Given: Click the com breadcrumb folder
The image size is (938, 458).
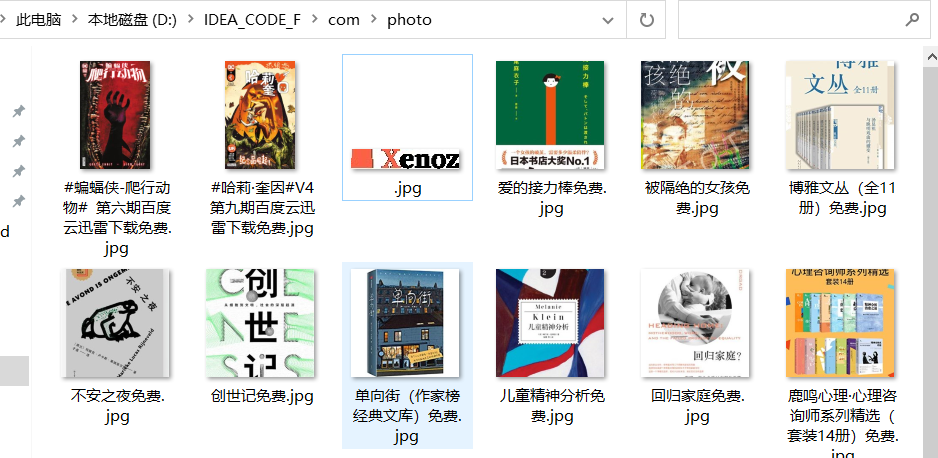Looking at the screenshot, I should pyautogui.click(x=344, y=20).
